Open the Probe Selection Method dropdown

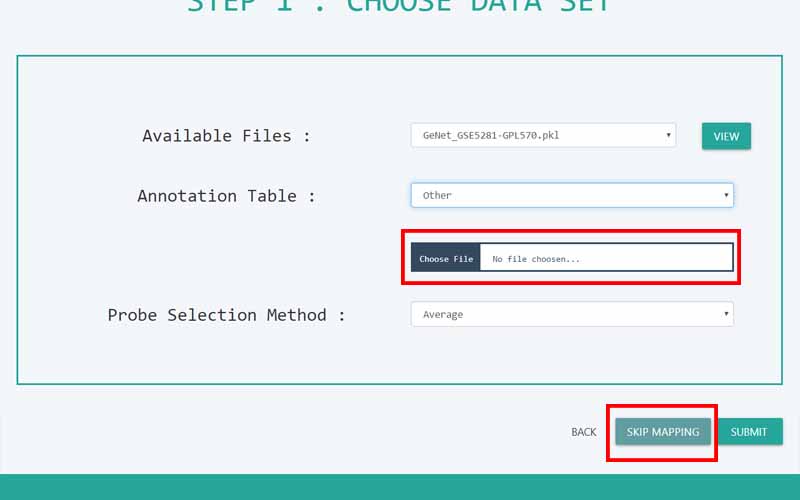coord(571,314)
